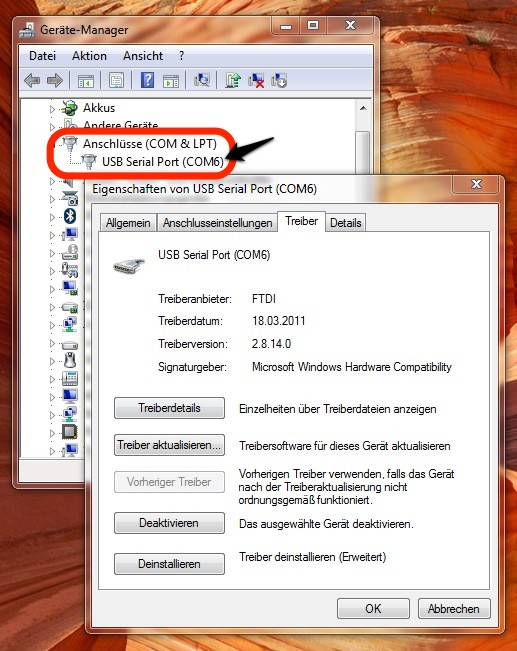
Task: Select the game controller input devices icon
Action: [x=70, y=270]
